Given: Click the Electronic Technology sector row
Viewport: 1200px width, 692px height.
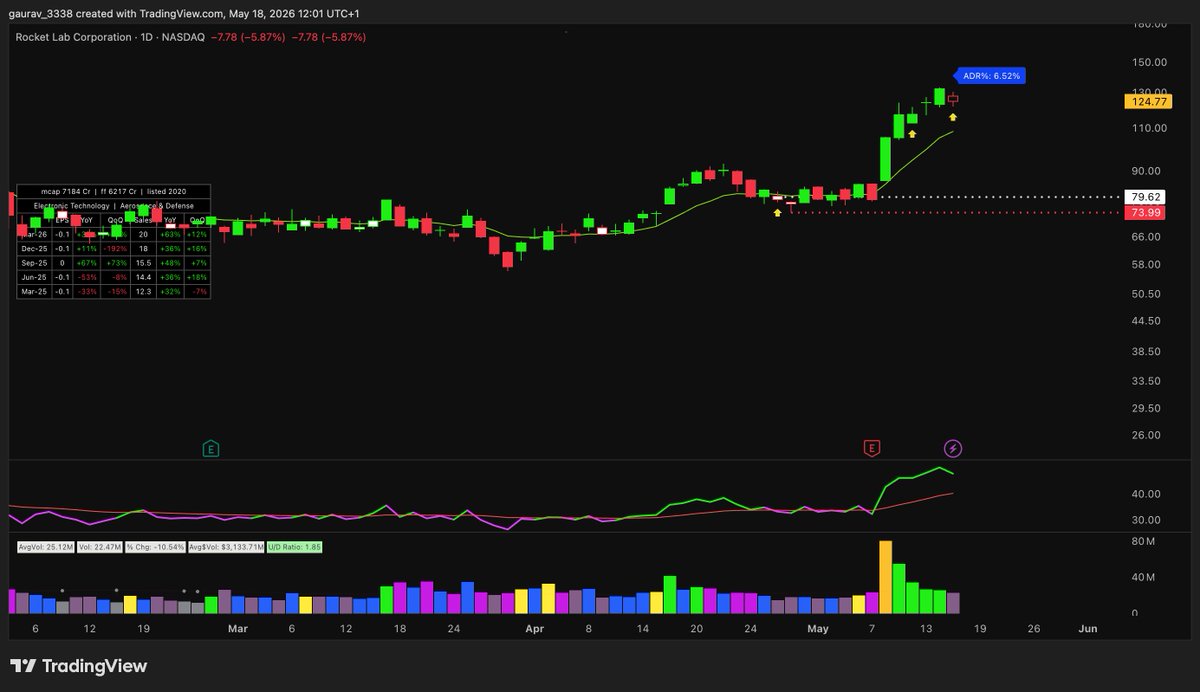Looking at the screenshot, I should point(114,206).
